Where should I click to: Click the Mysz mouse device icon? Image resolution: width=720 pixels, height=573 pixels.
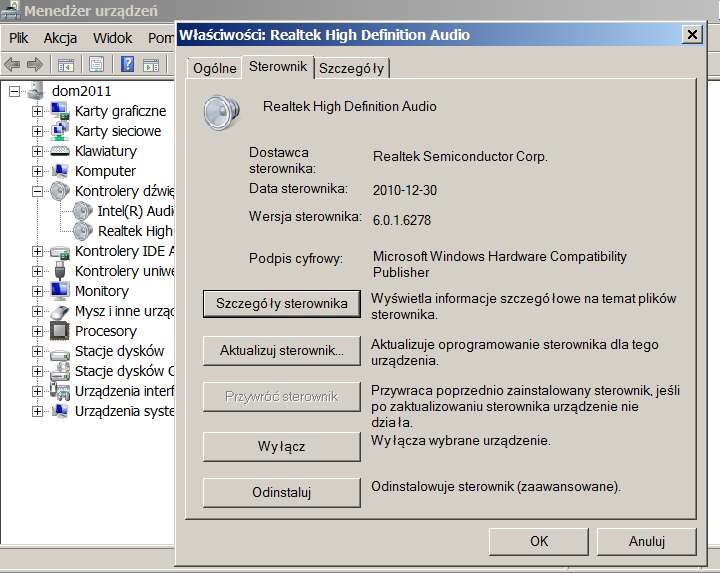point(60,312)
